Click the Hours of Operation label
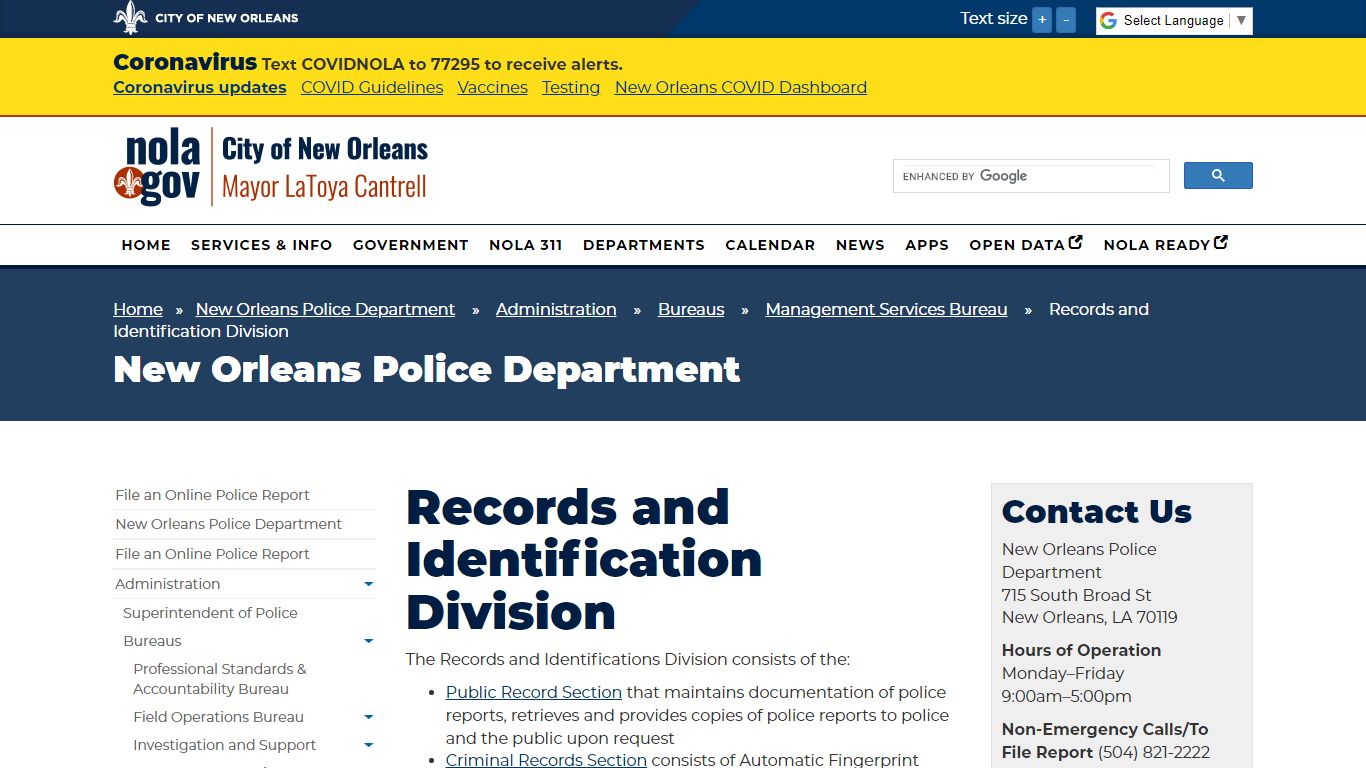The height and width of the screenshot is (768, 1366). coord(1081,650)
